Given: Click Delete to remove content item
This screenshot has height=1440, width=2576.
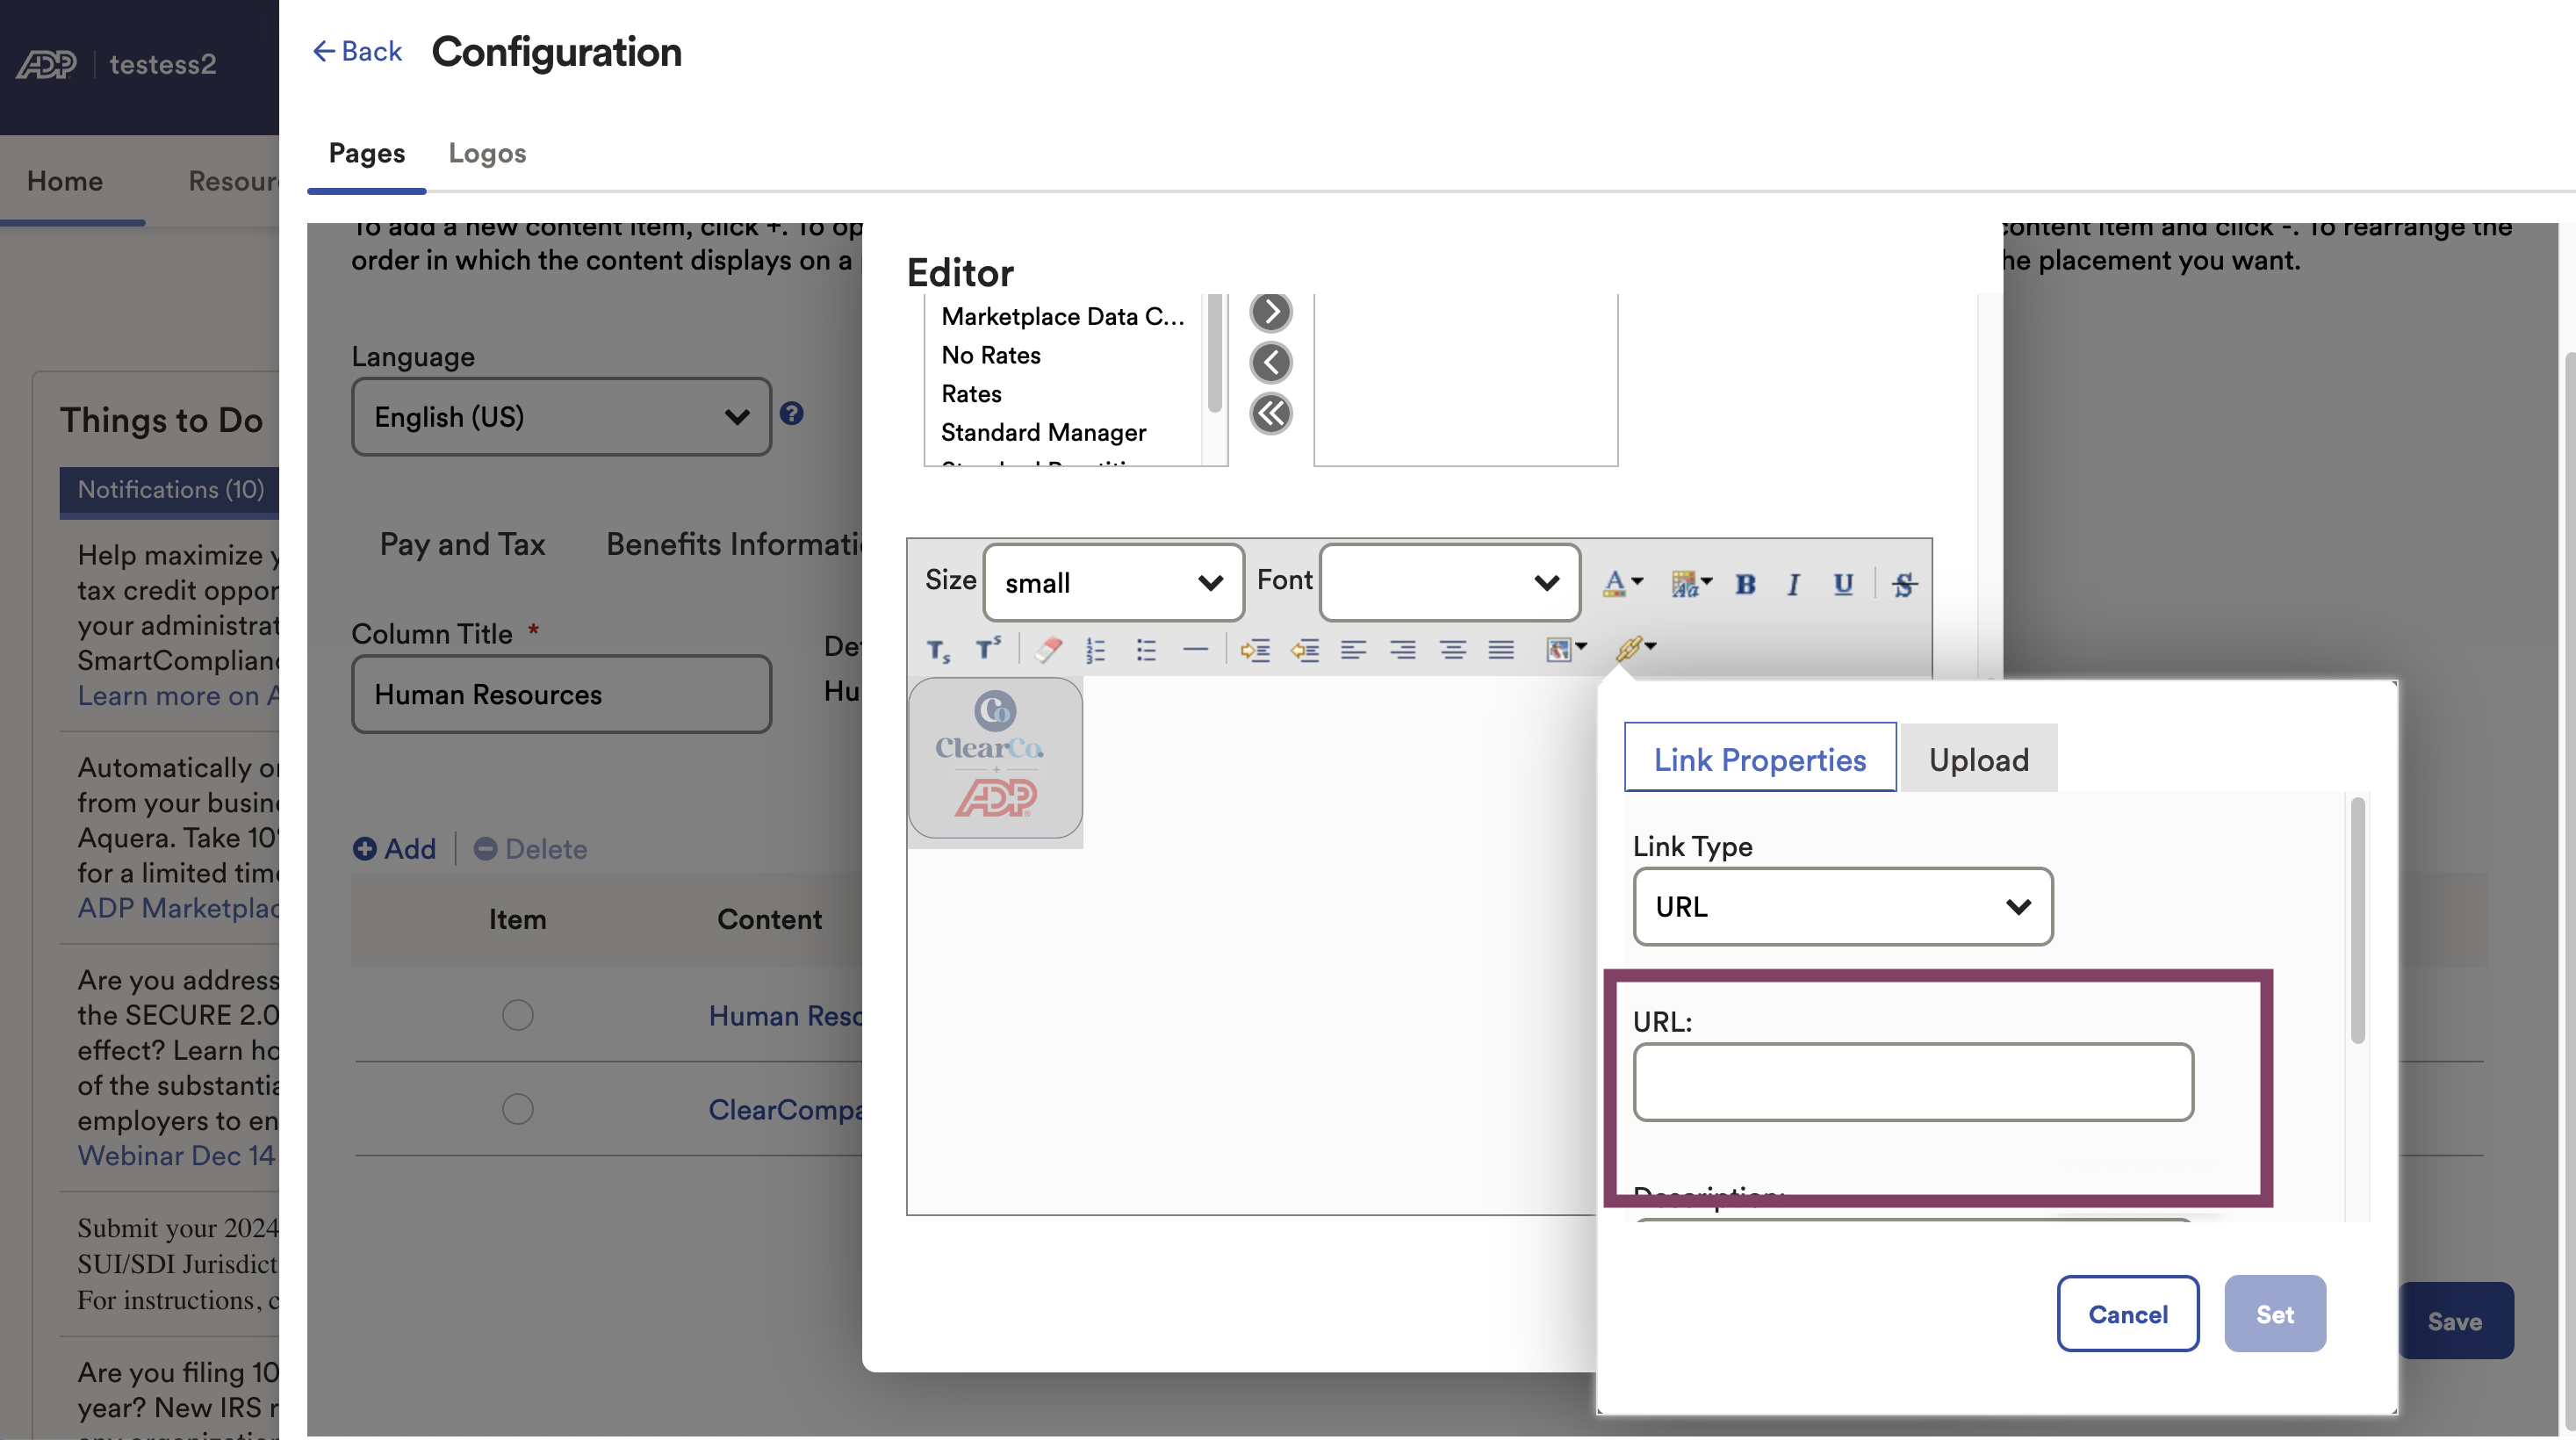Looking at the screenshot, I should (530, 848).
